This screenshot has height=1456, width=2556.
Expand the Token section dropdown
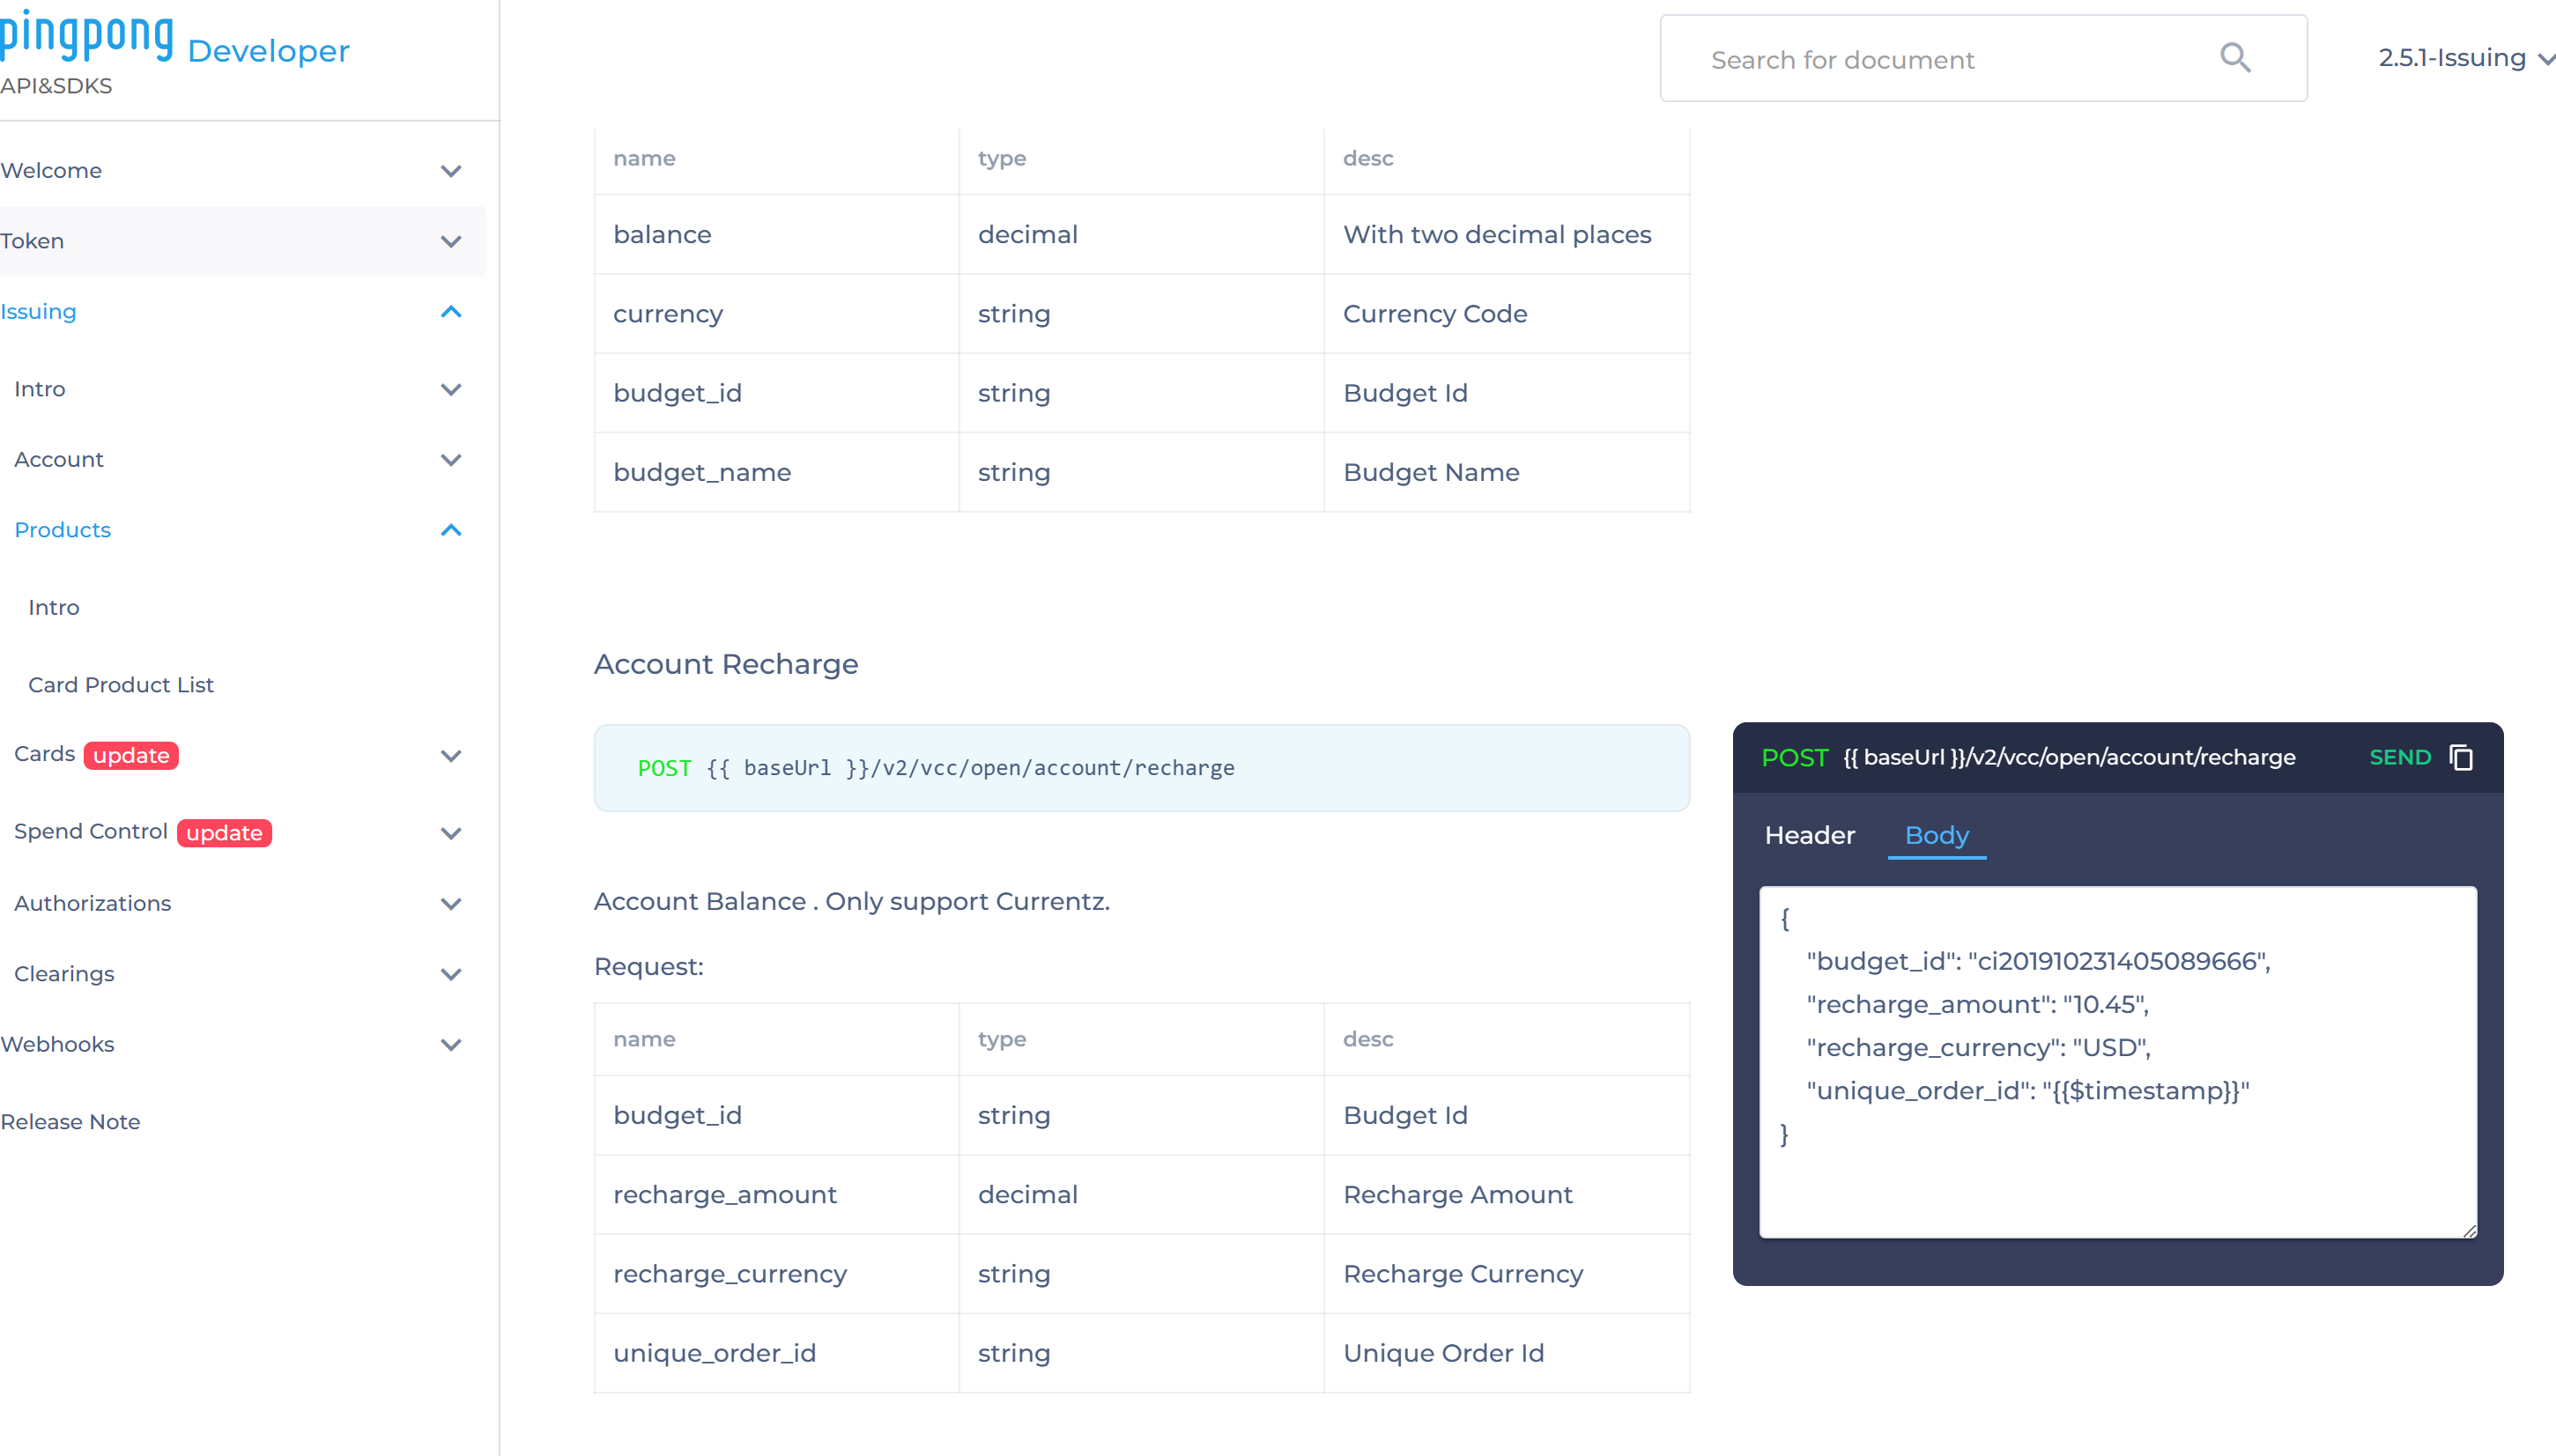click(x=451, y=242)
